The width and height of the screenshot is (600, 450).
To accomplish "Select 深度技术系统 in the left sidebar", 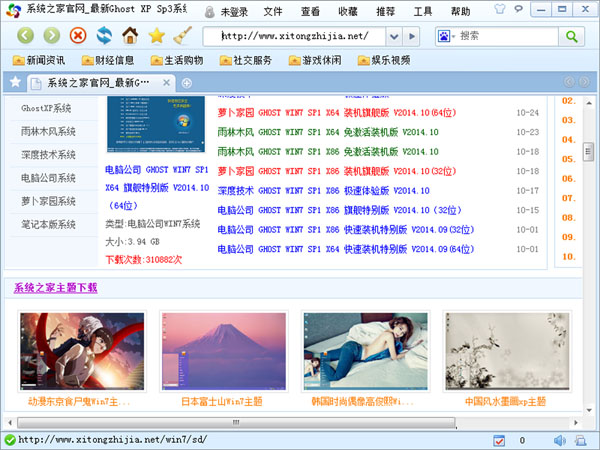I will click(x=48, y=155).
